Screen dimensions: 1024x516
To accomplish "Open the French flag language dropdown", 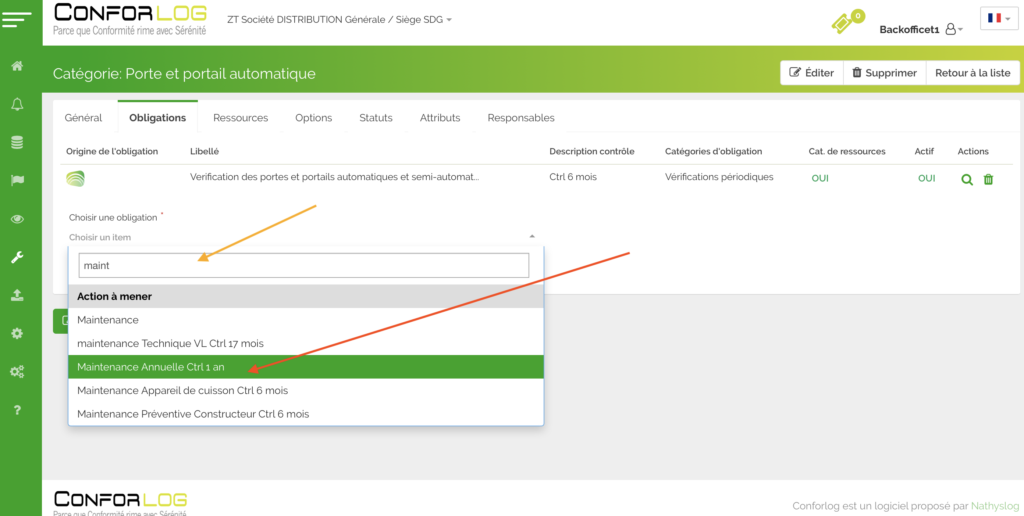I will pyautogui.click(x=998, y=18).
